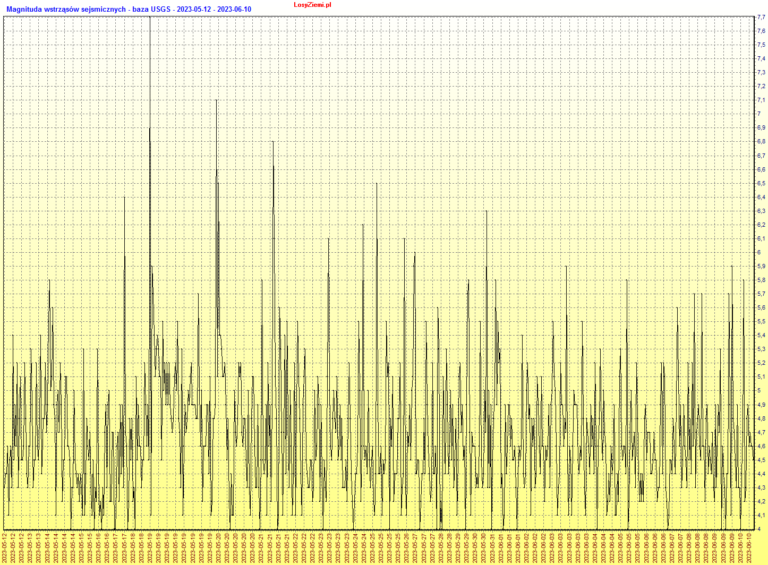Select the 5,6 magnitude axis label

click(x=761, y=308)
